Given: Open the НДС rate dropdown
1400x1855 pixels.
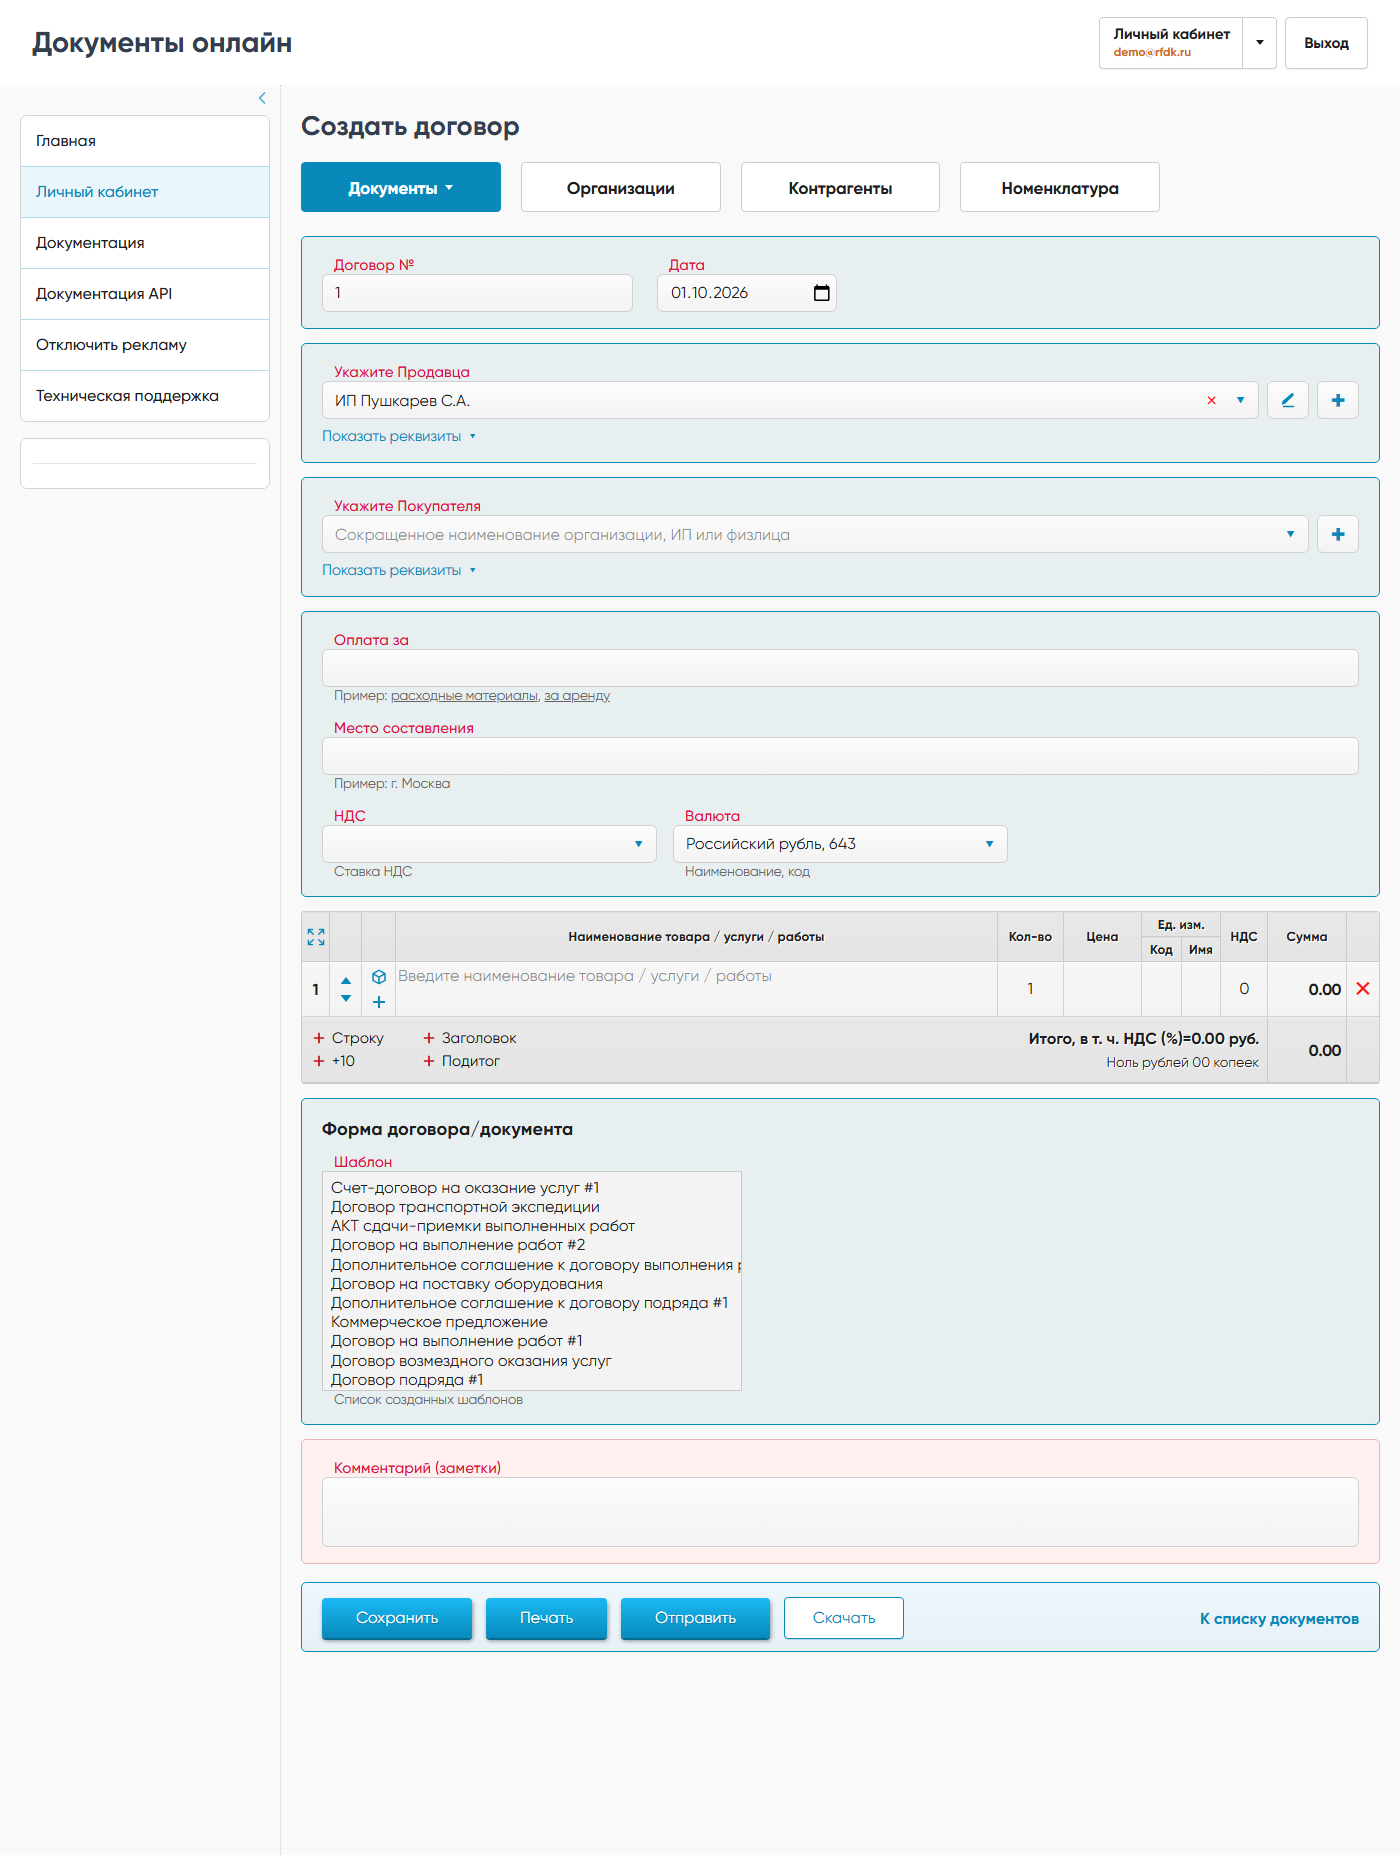Looking at the screenshot, I should click(x=489, y=844).
